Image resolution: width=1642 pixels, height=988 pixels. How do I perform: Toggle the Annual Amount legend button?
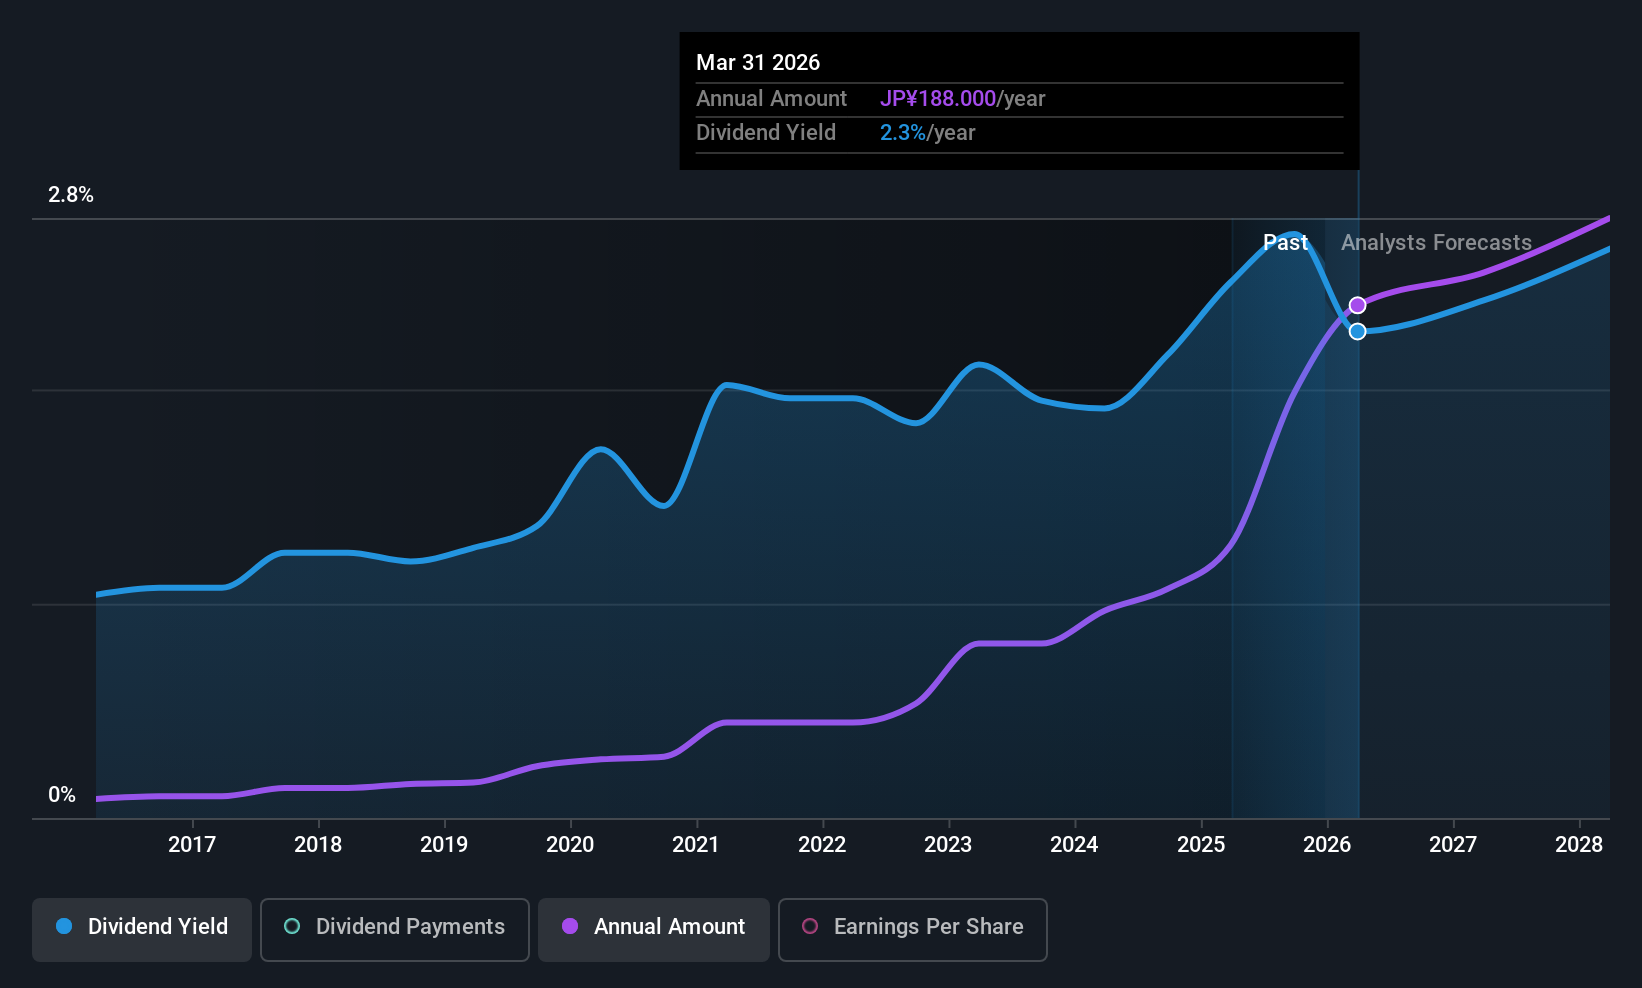pyautogui.click(x=654, y=929)
